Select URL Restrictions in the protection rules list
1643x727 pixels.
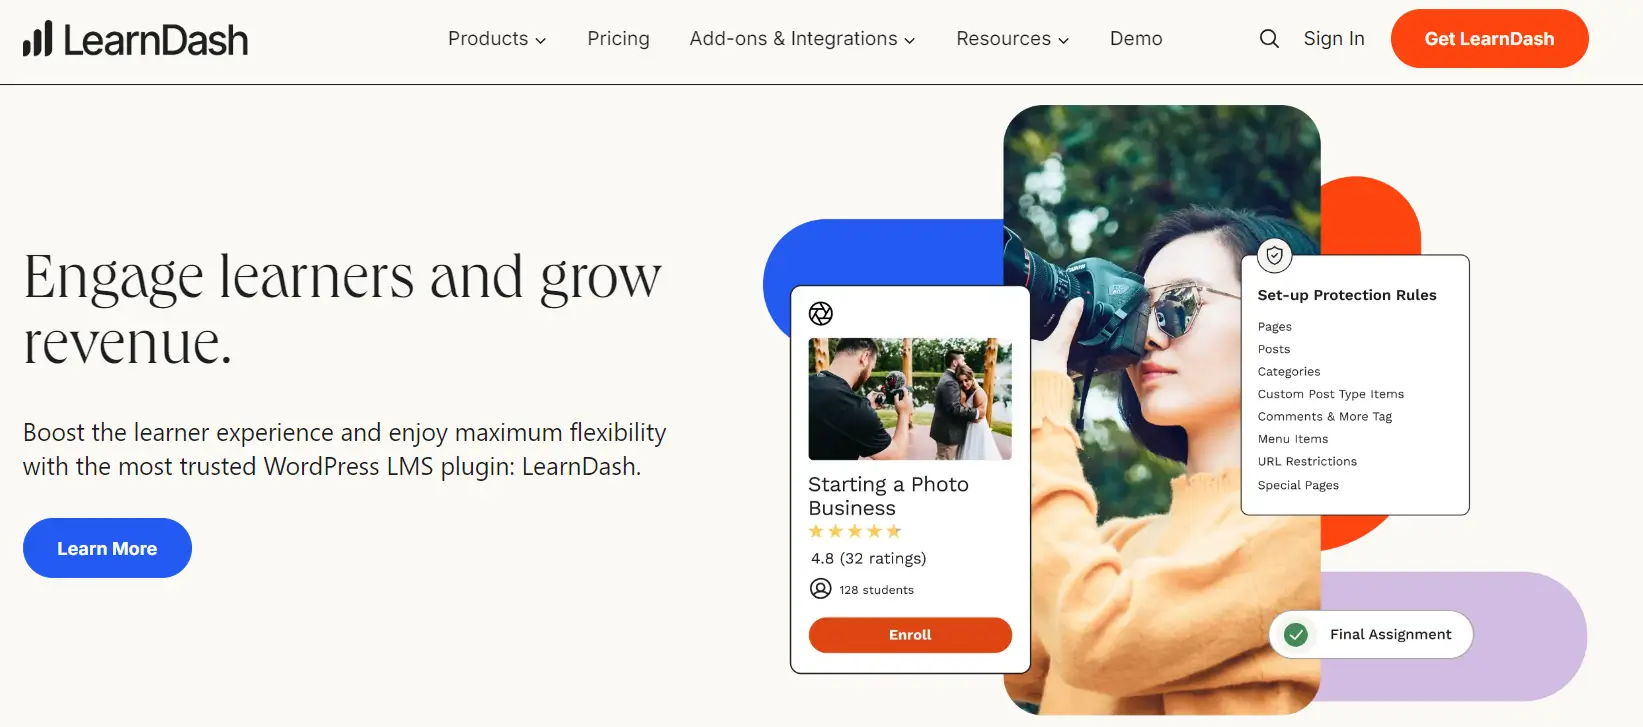click(x=1307, y=462)
